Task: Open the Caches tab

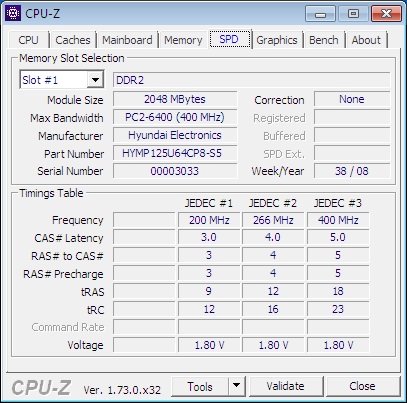Action: tap(73, 40)
